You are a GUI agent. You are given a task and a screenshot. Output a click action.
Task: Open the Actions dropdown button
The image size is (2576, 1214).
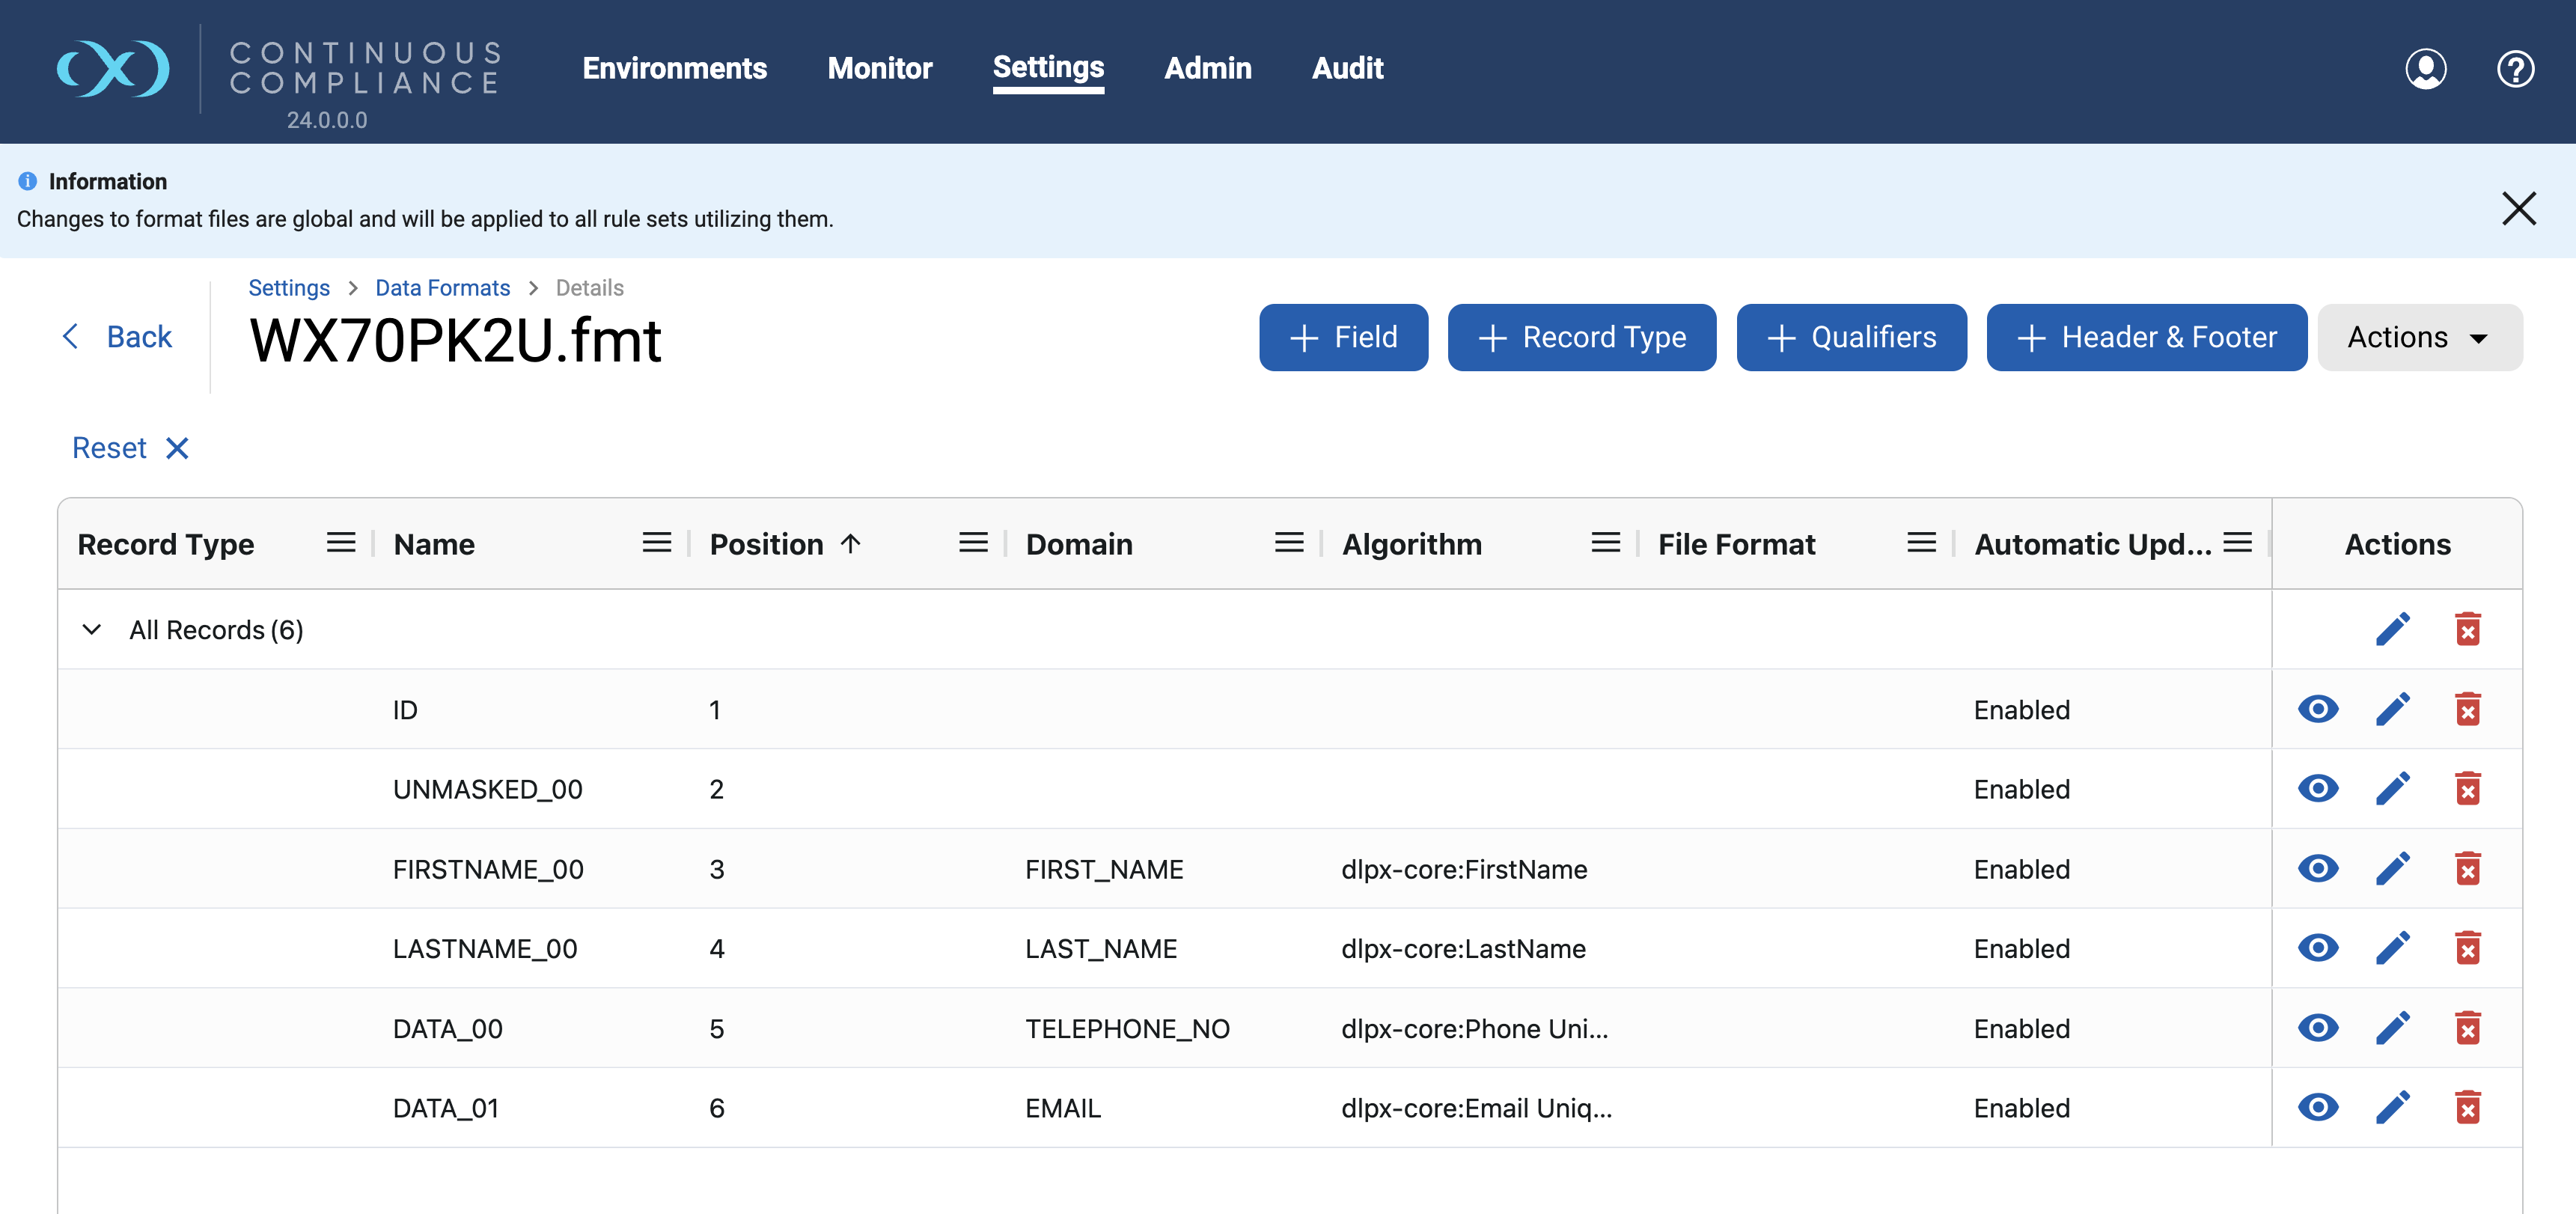pyautogui.click(x=2418, y=337)
